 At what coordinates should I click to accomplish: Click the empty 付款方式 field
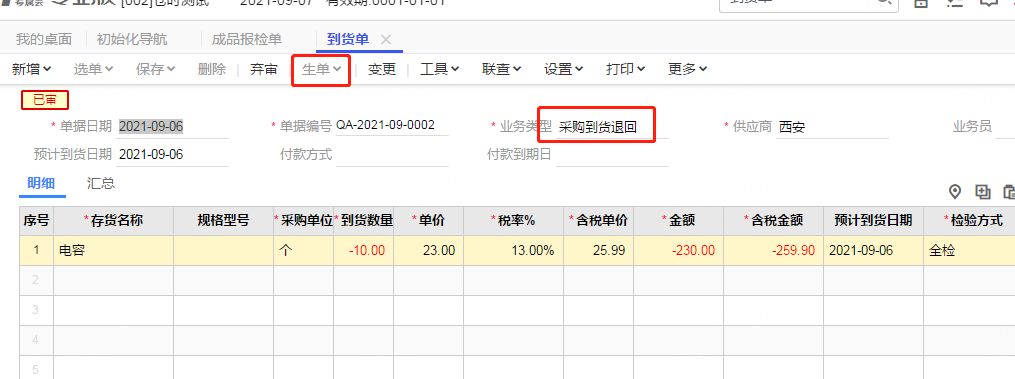(x=392, y=155)
